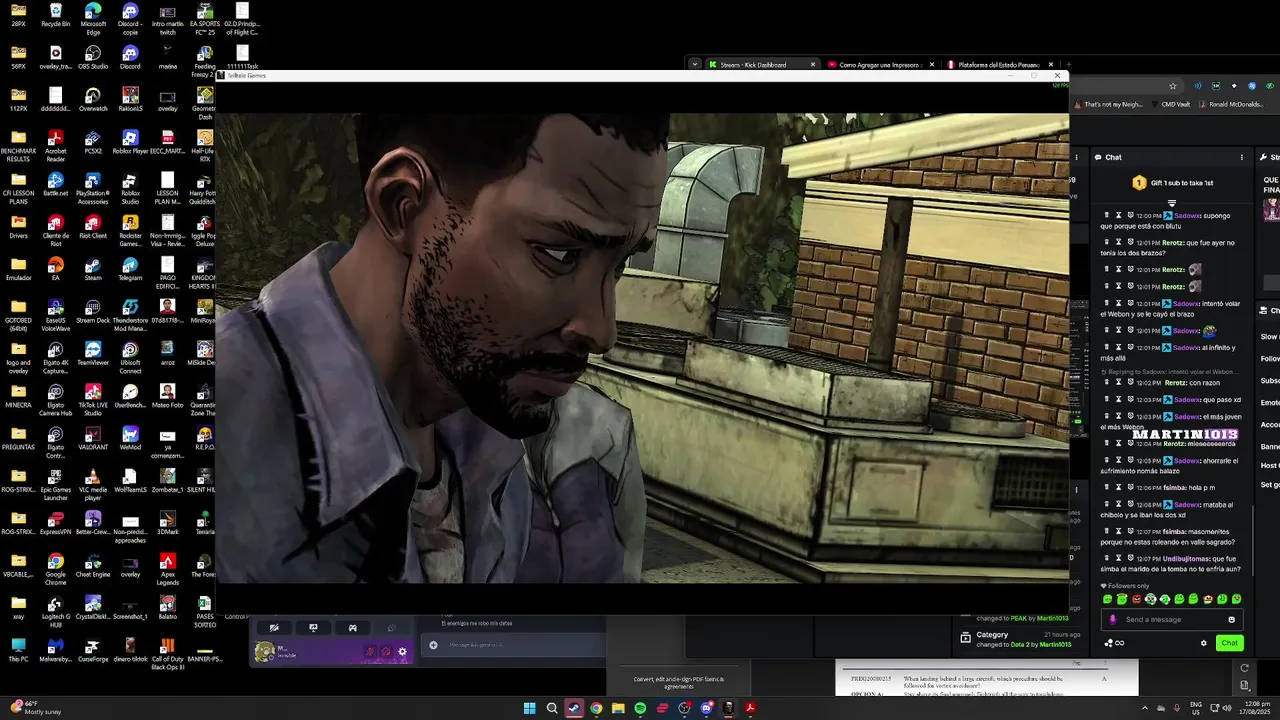Switch to Como Agregar una Impresora tab

(x=881, y=64)
